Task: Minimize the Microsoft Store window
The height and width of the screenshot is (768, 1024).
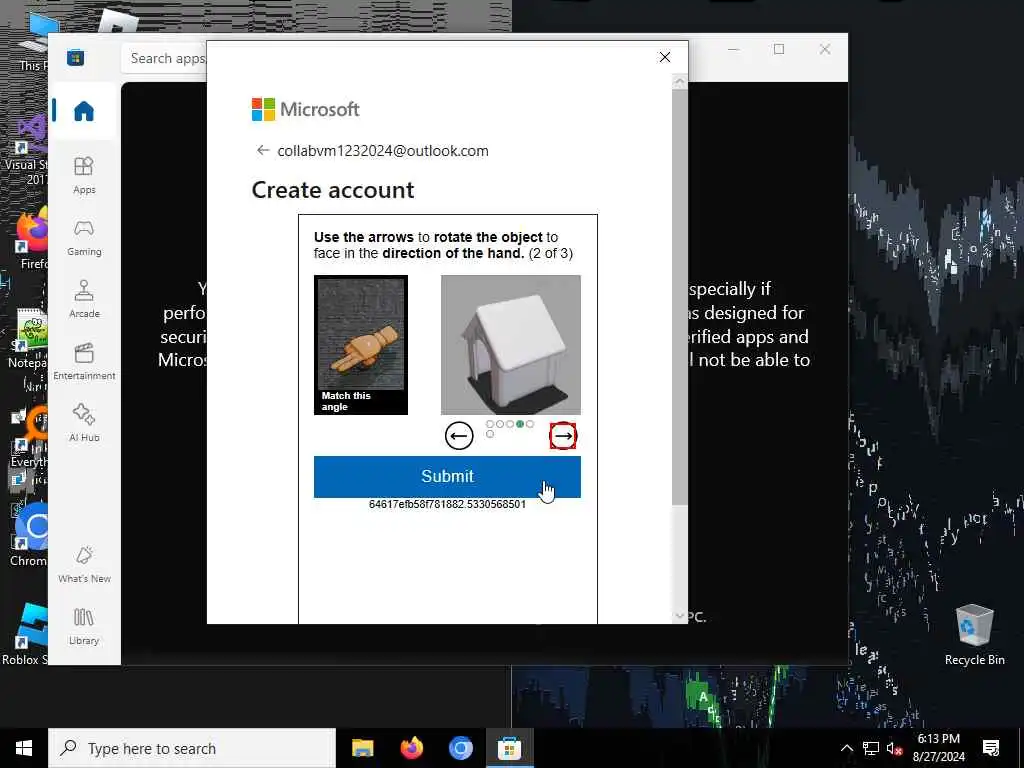Action: pos(733,49)
